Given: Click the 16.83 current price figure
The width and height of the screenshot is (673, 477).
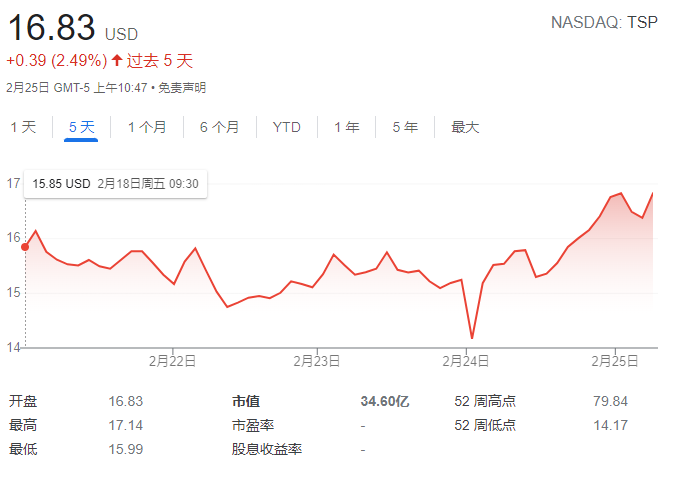Looking at the screenshot, I should coord(52,27).
